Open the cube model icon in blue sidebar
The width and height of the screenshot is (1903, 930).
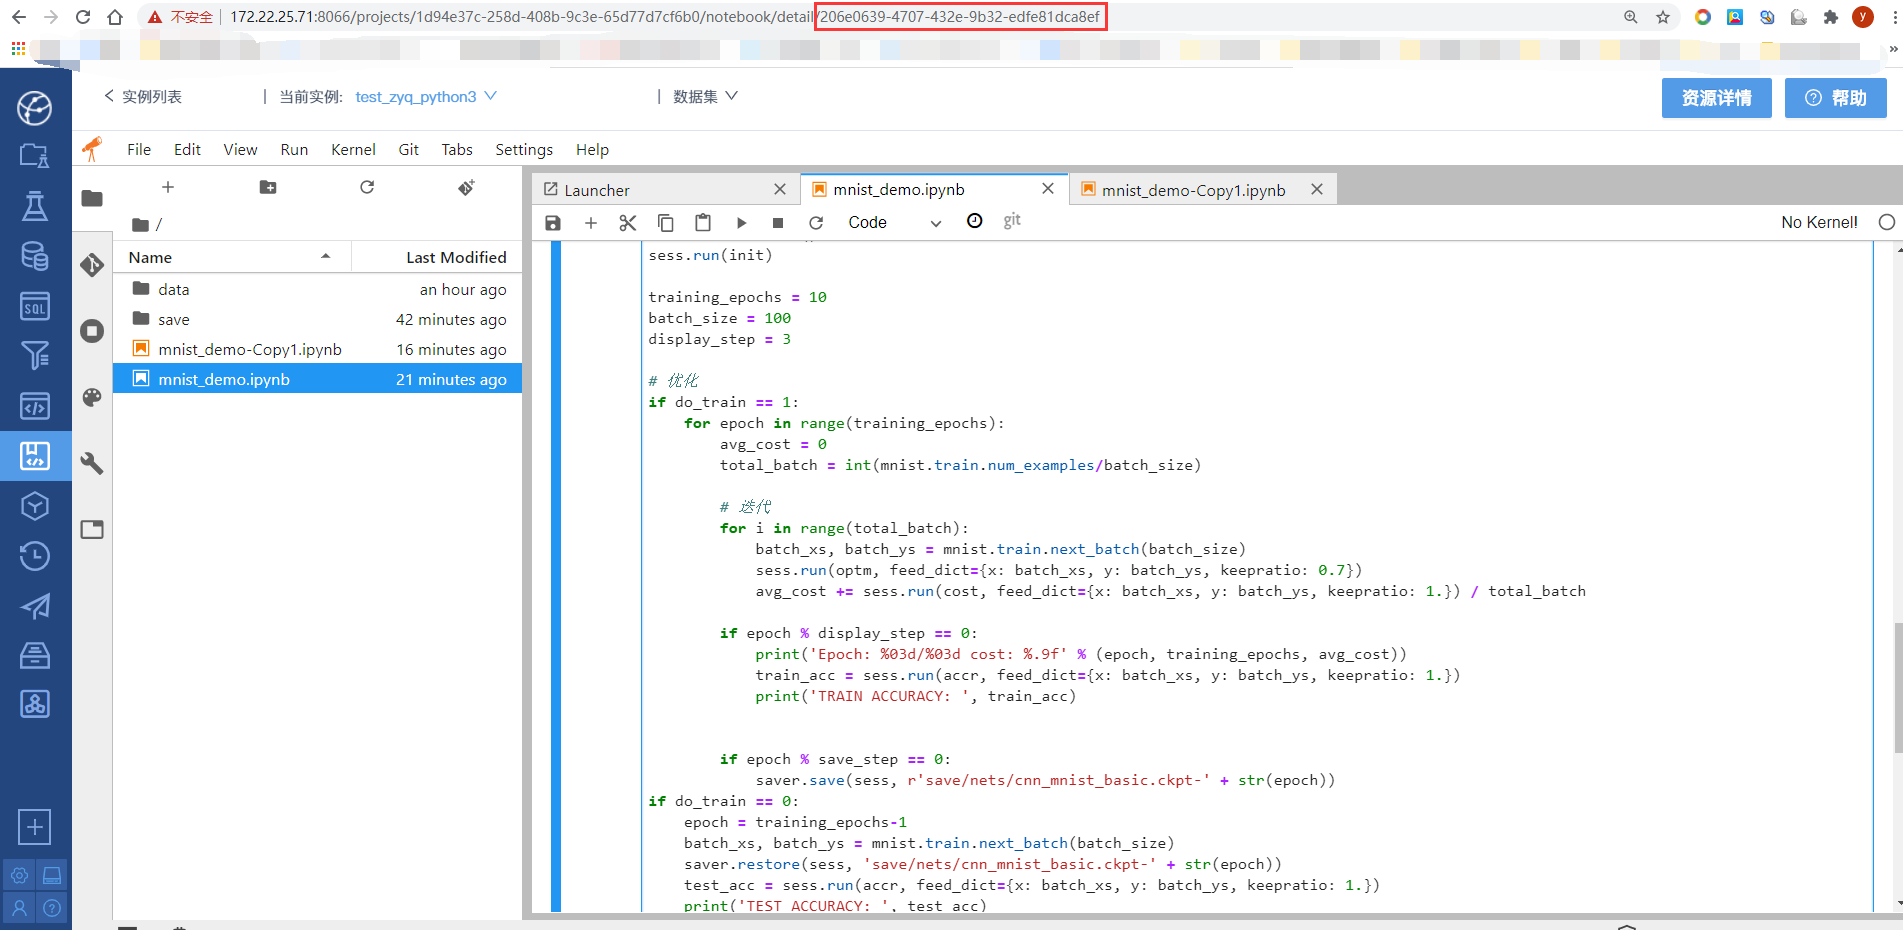click(35, 506)
